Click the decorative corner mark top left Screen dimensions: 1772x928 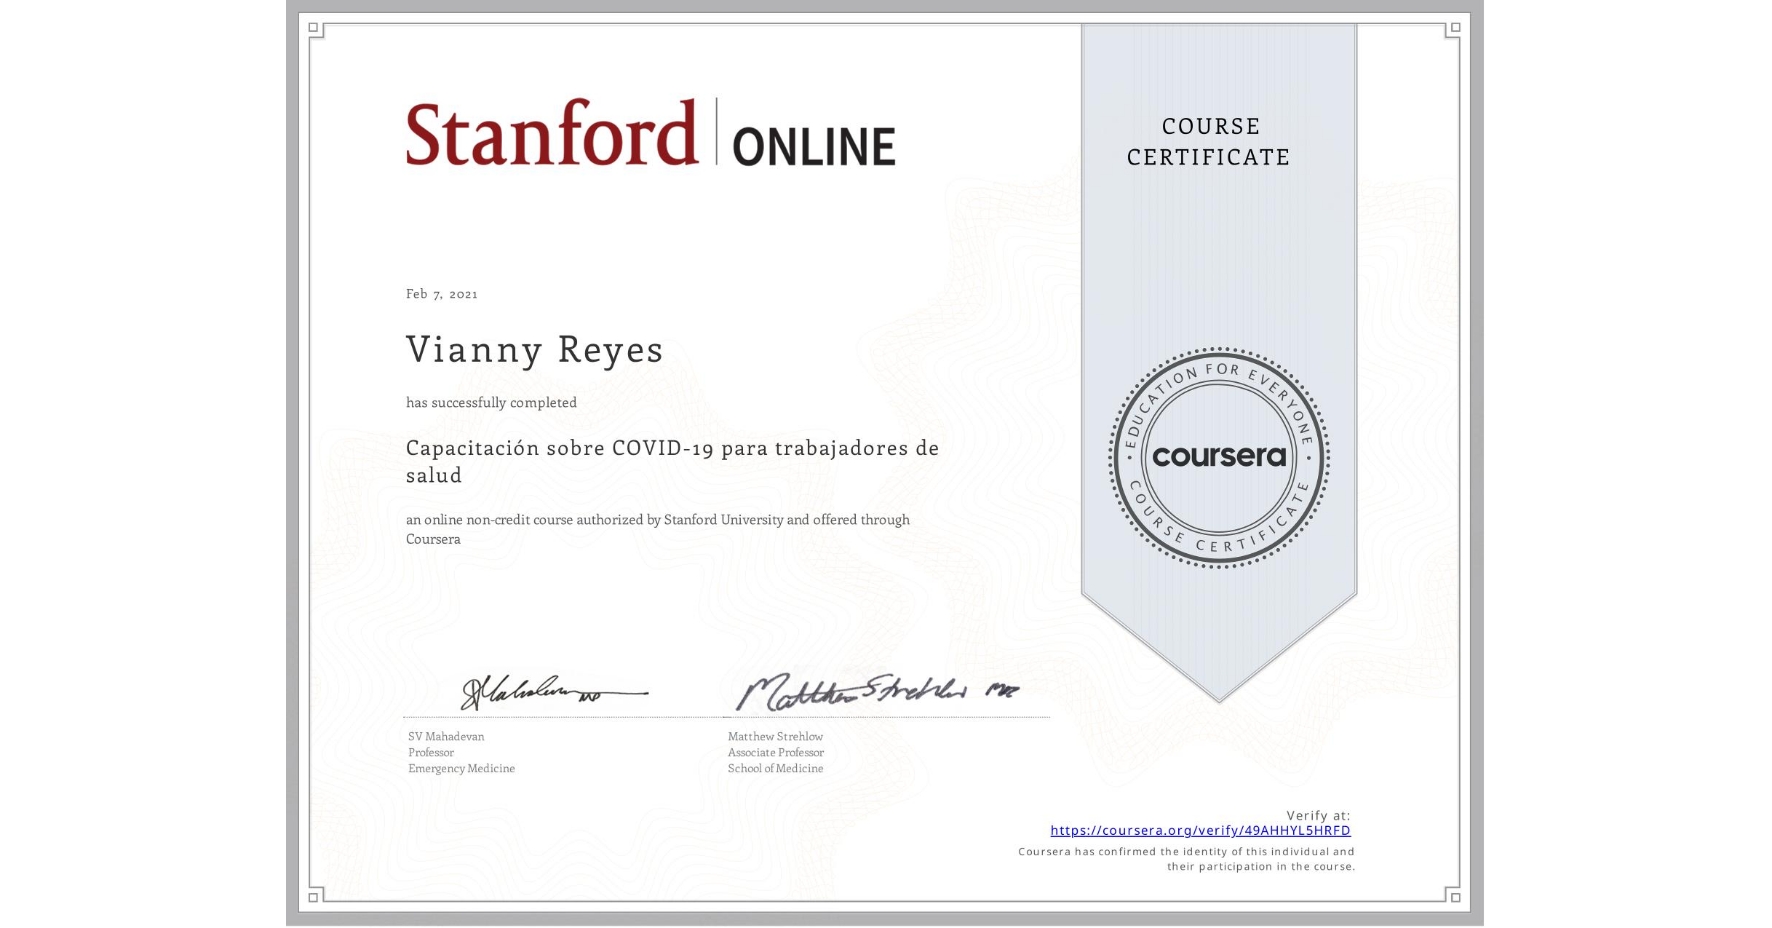tap(315, 28)
